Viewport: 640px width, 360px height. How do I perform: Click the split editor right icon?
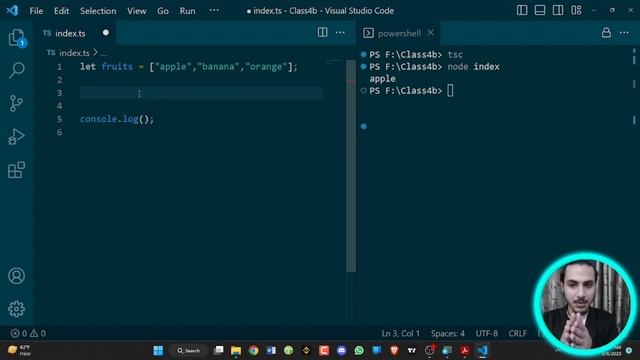coord(322,32)
